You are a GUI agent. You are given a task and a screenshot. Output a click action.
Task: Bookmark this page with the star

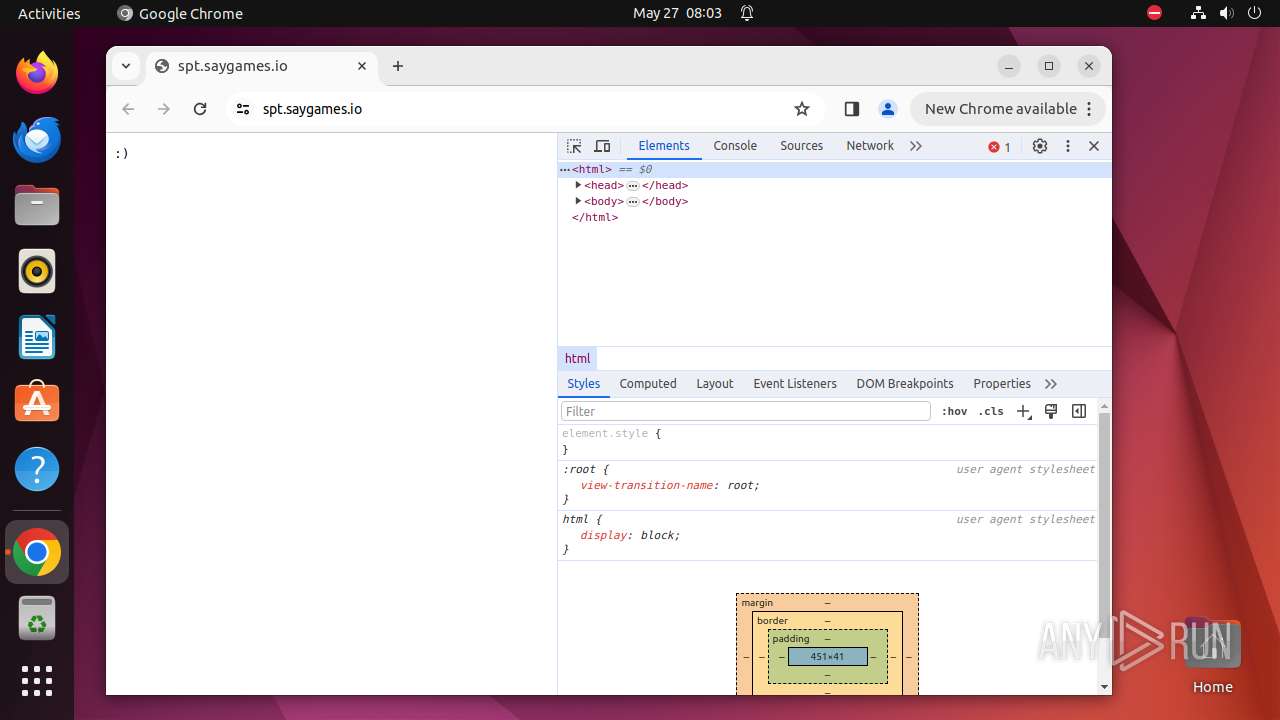802,109
